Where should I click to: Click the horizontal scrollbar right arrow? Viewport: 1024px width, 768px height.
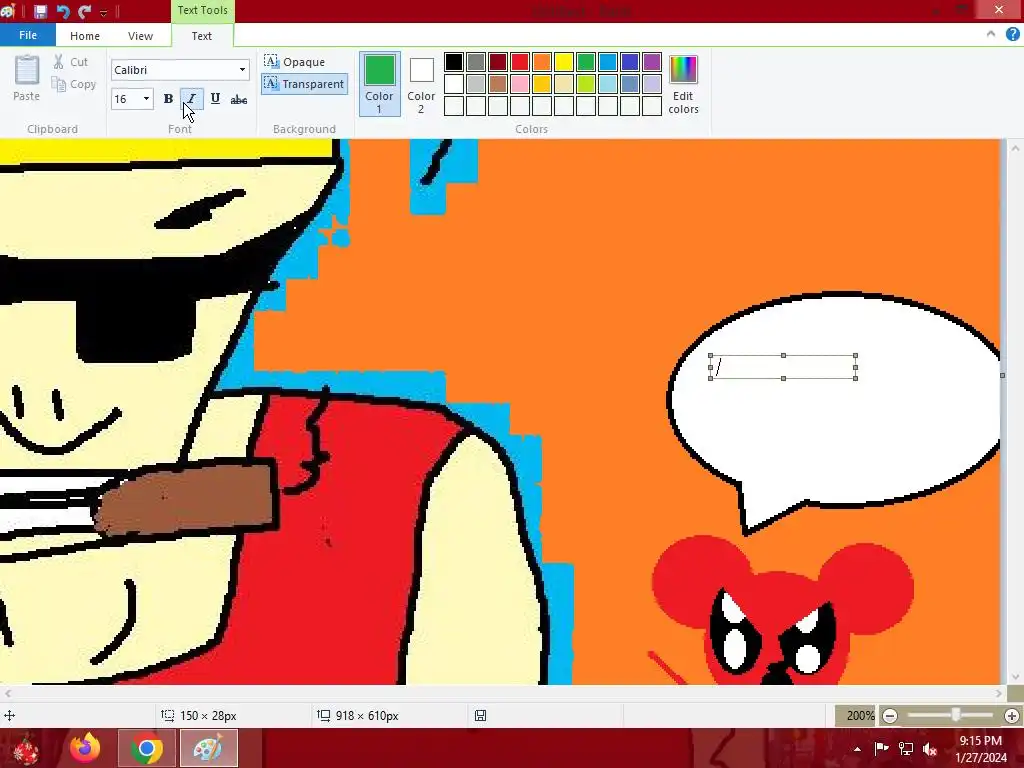point(999,693)
